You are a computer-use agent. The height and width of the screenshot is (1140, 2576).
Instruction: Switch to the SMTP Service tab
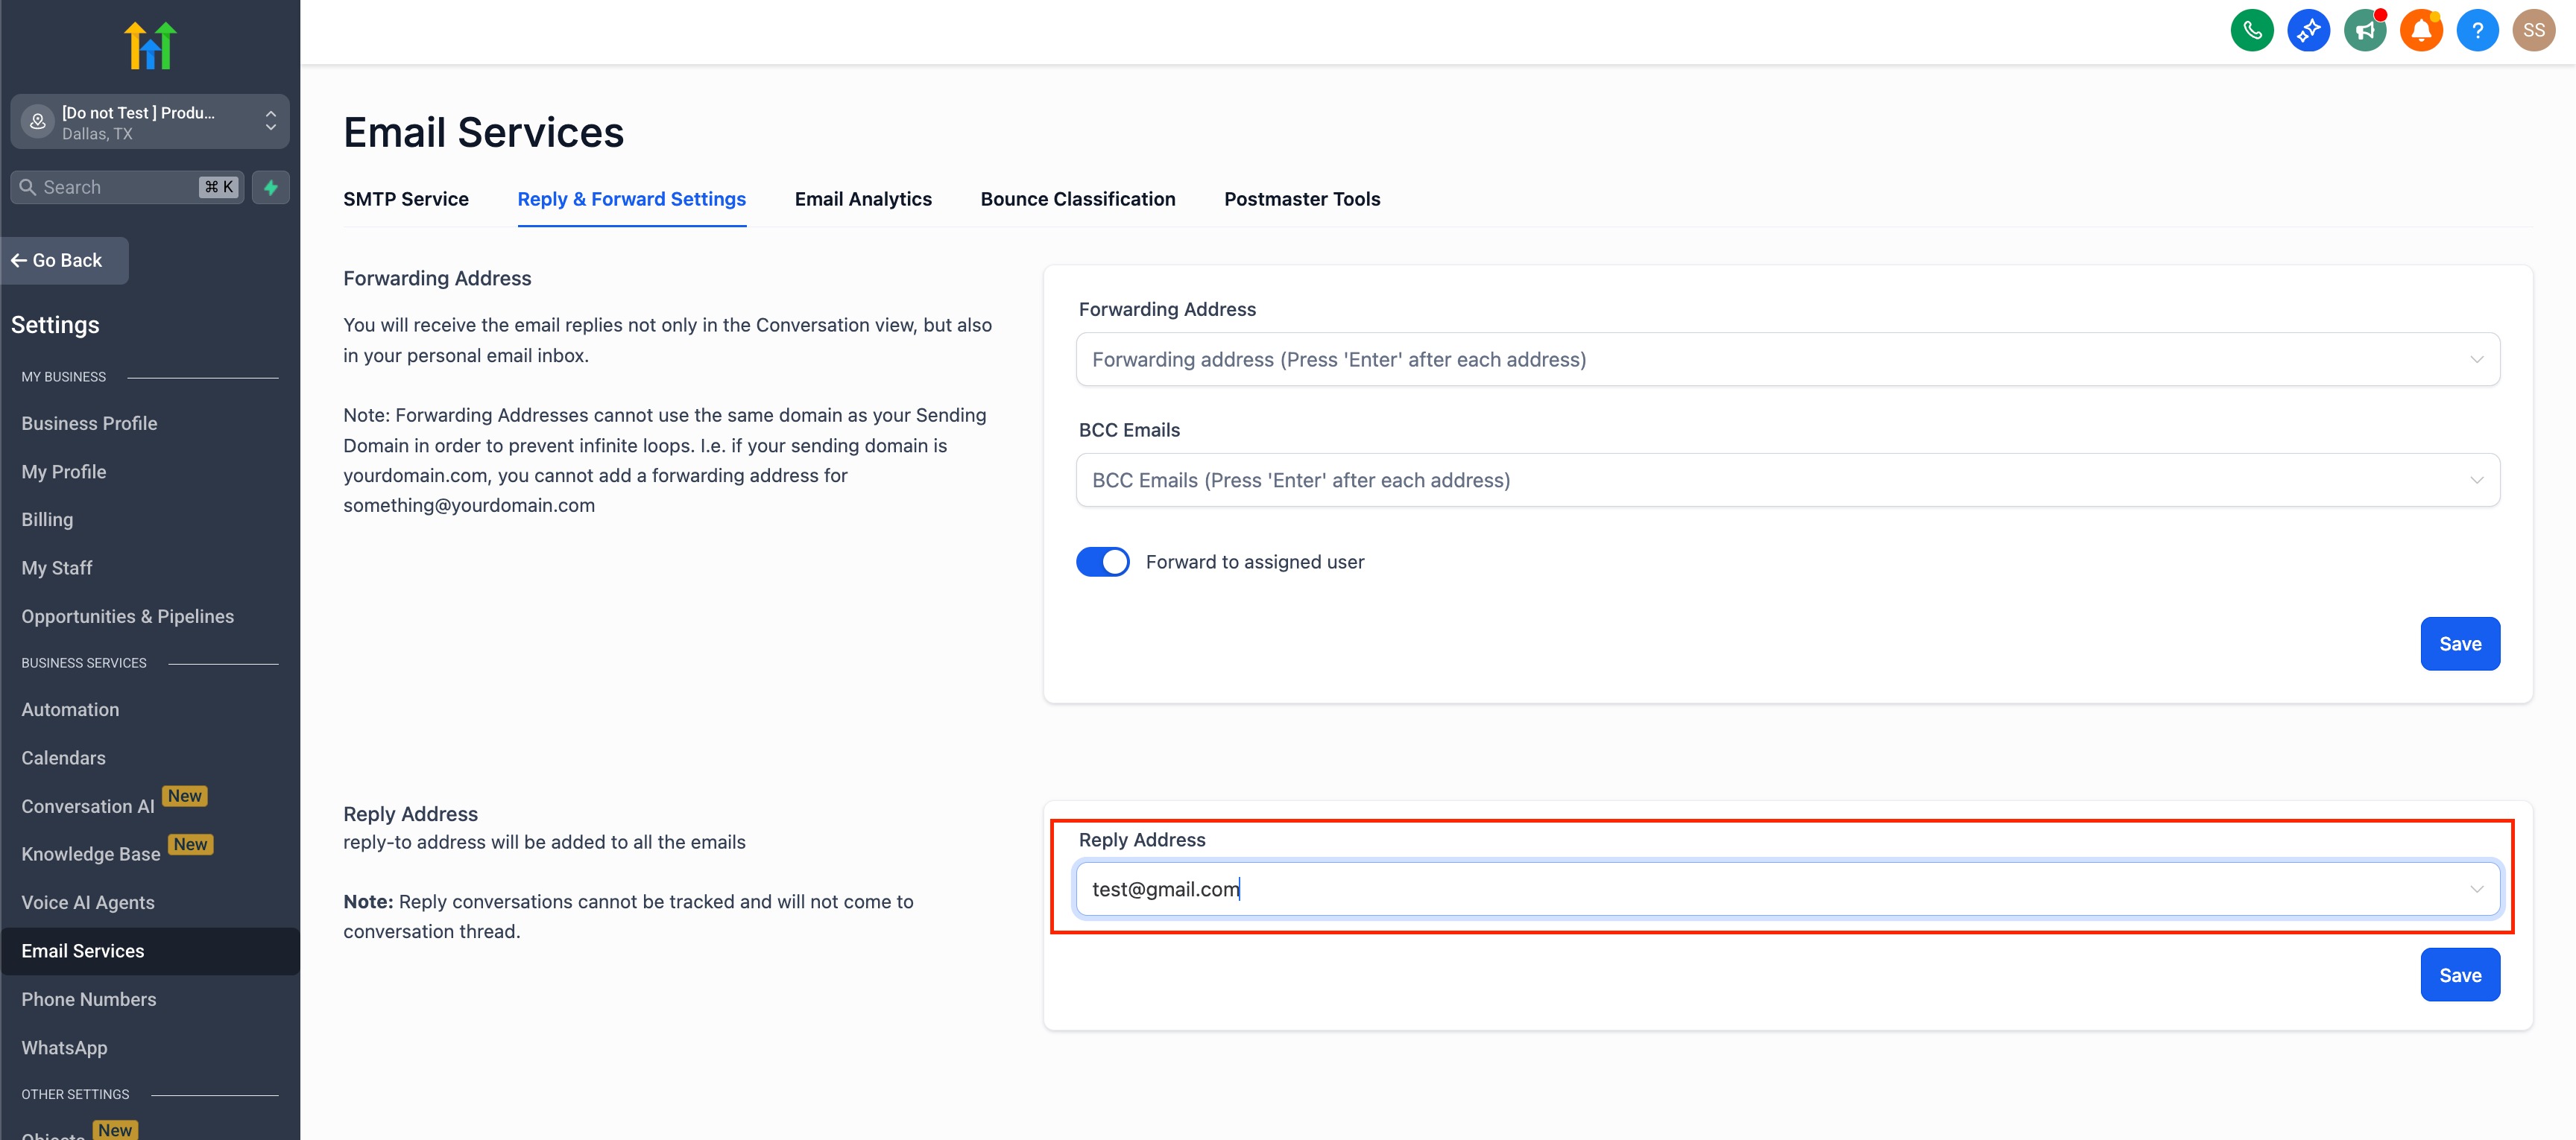406,199
